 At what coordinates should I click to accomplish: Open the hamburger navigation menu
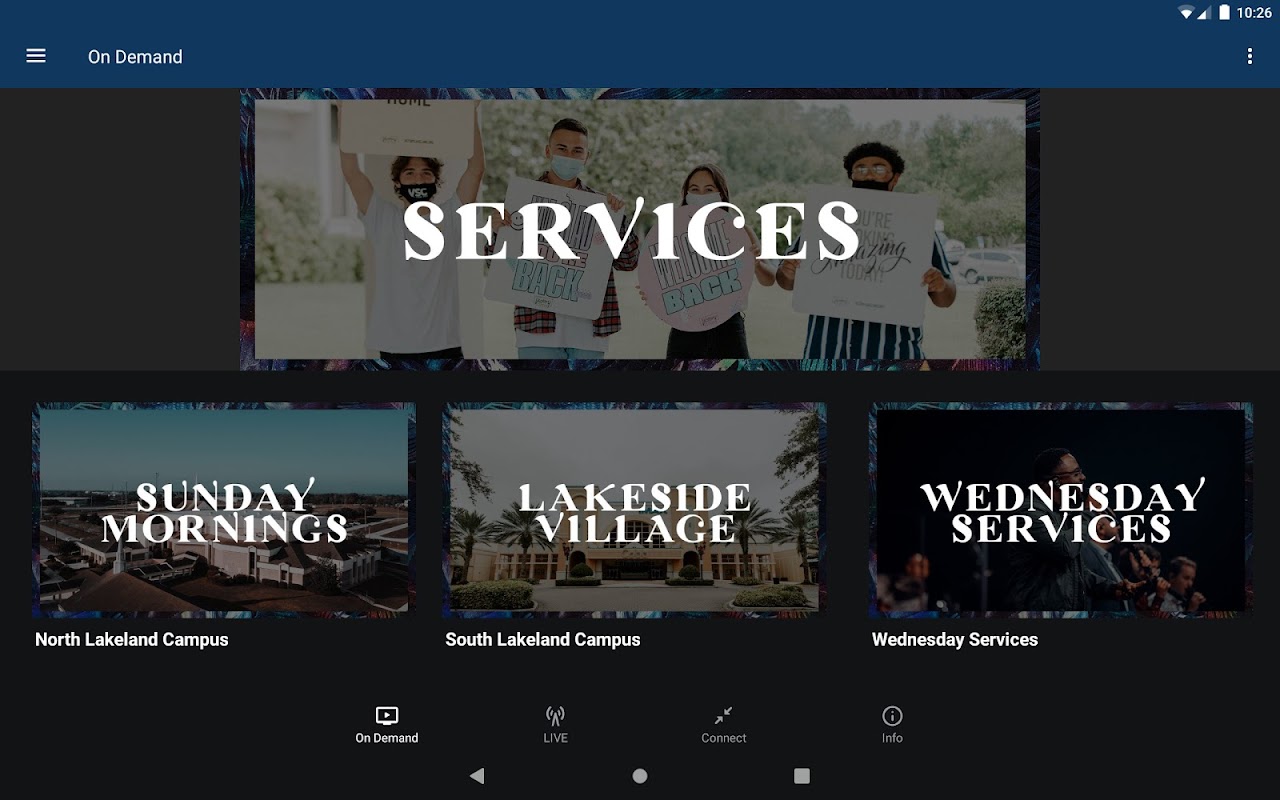click(36, 56)
